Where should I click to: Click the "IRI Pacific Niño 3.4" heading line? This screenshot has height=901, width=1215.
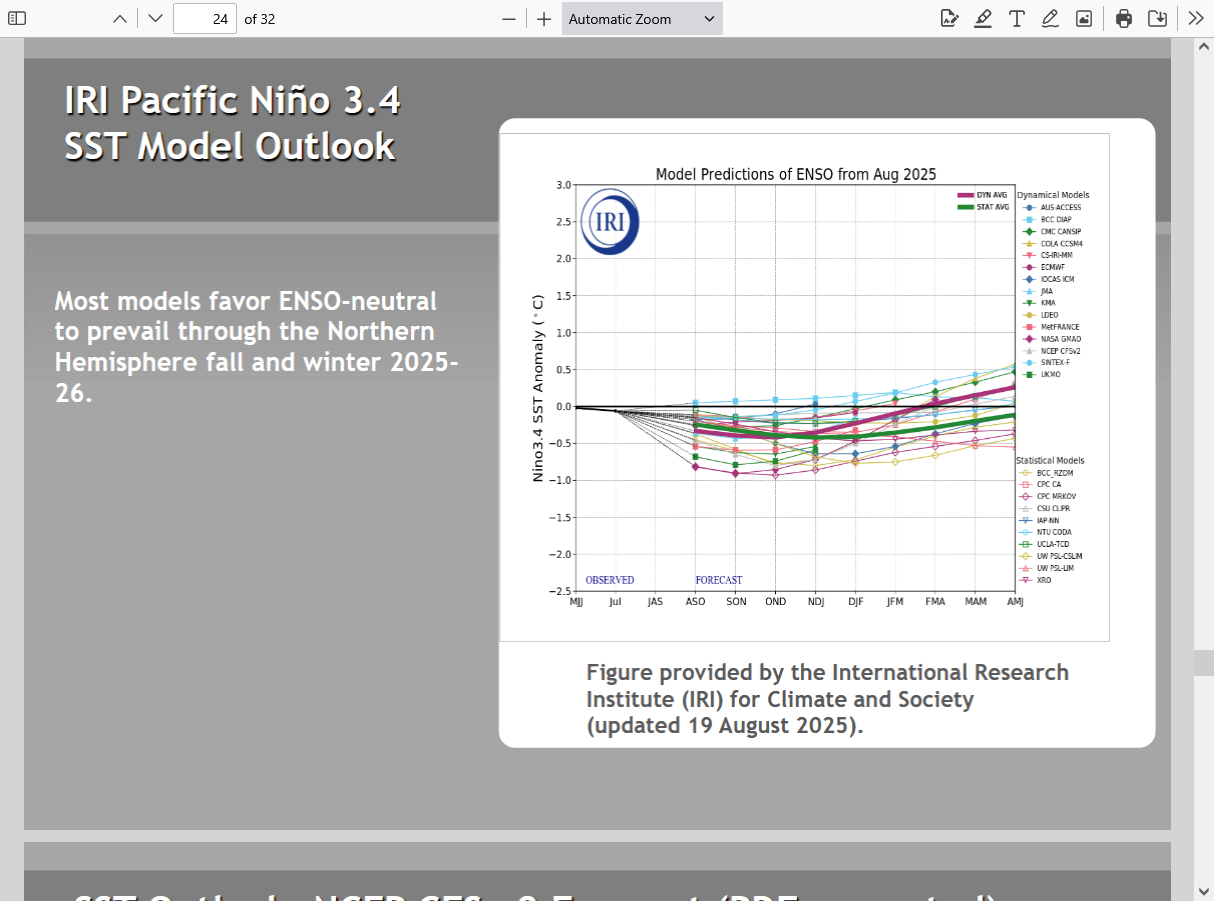point(232,100)
